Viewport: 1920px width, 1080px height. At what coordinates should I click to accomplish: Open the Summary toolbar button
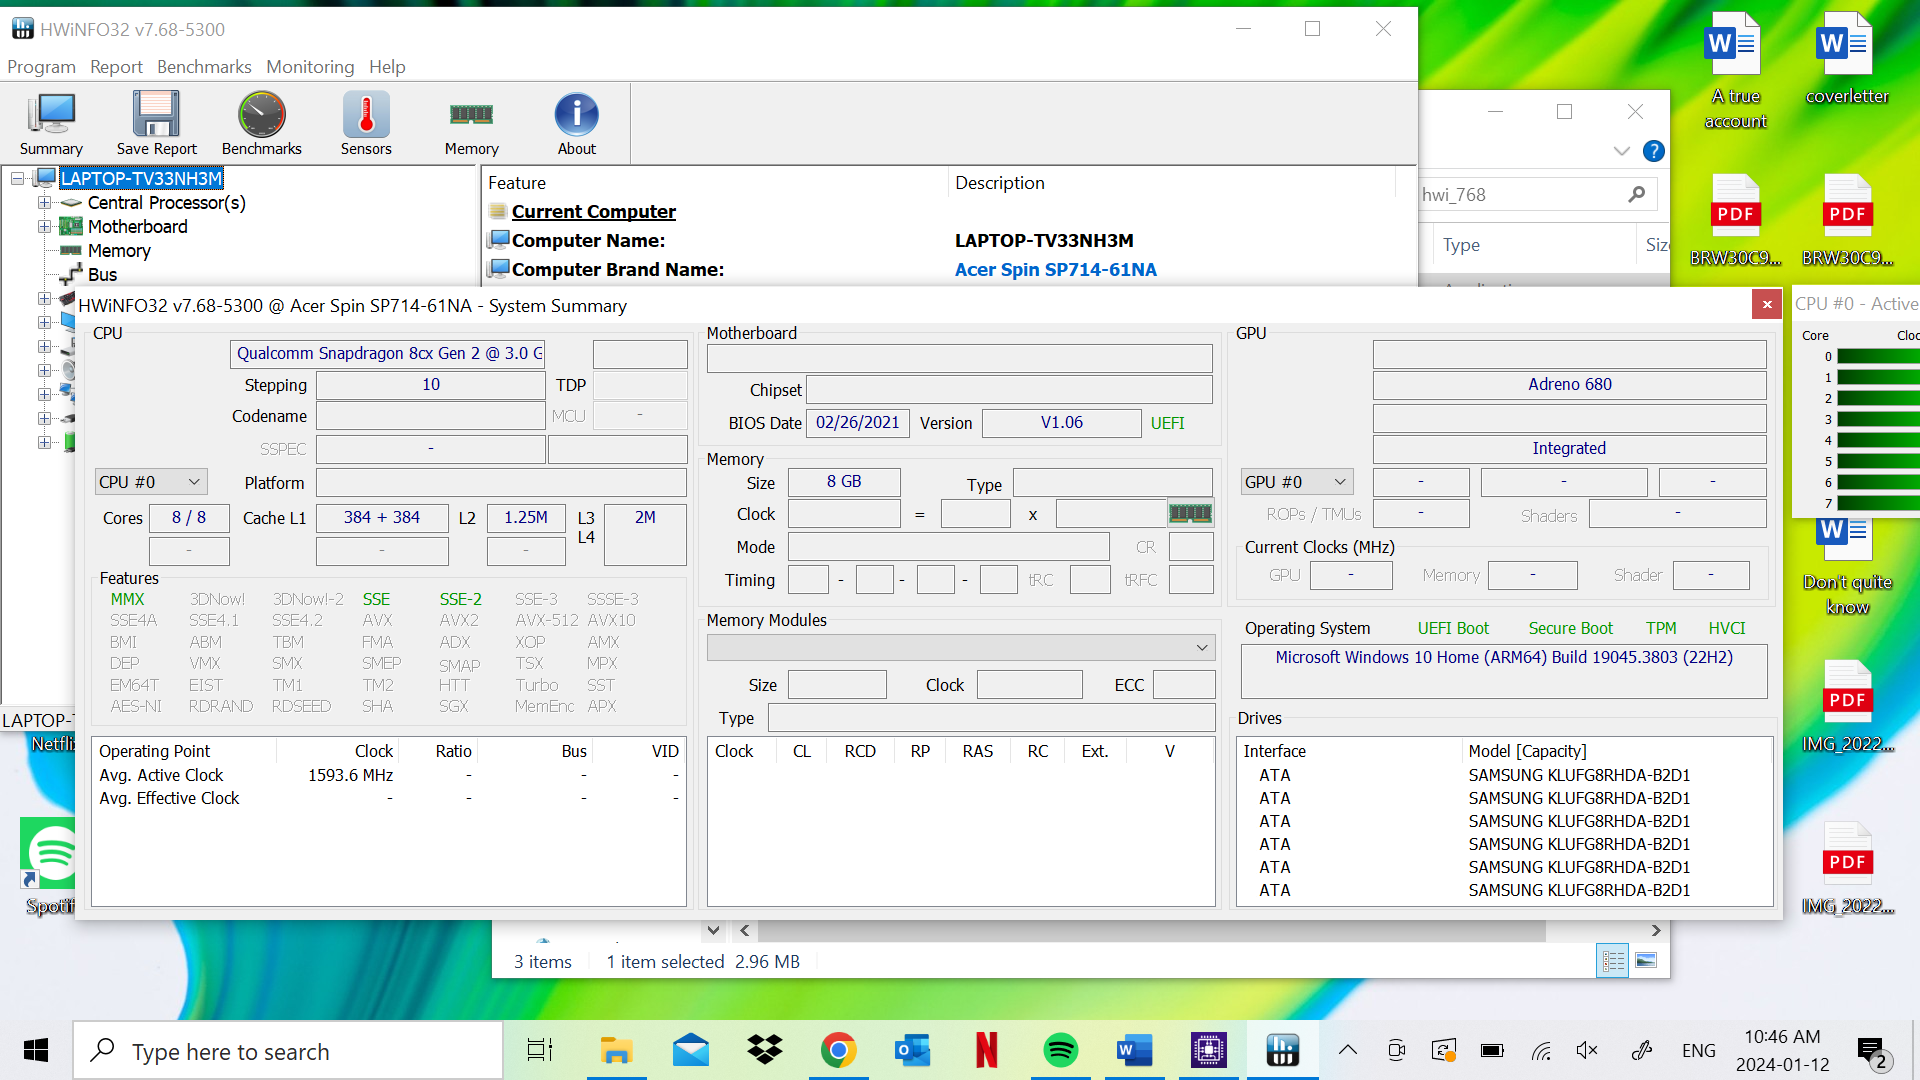pos(51,123)
